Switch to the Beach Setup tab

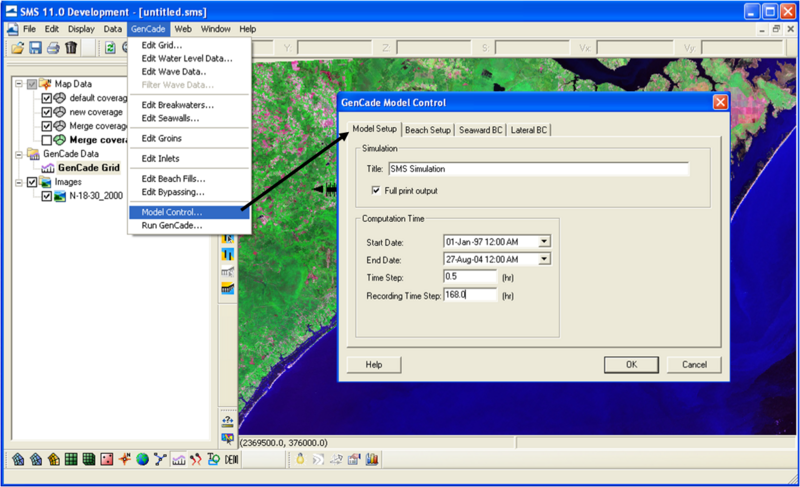tap(428, 130)
